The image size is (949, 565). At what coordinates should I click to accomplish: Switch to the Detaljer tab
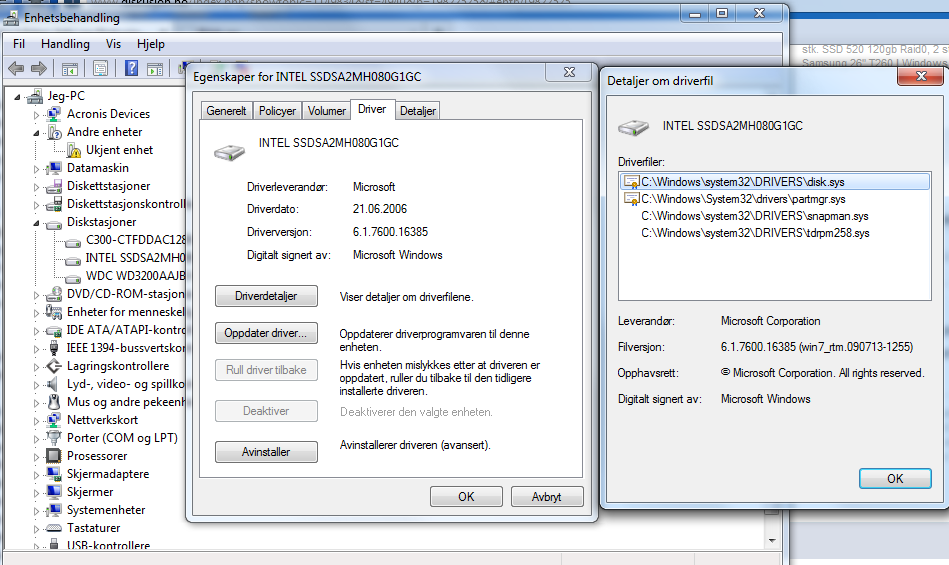pos(418,111)
